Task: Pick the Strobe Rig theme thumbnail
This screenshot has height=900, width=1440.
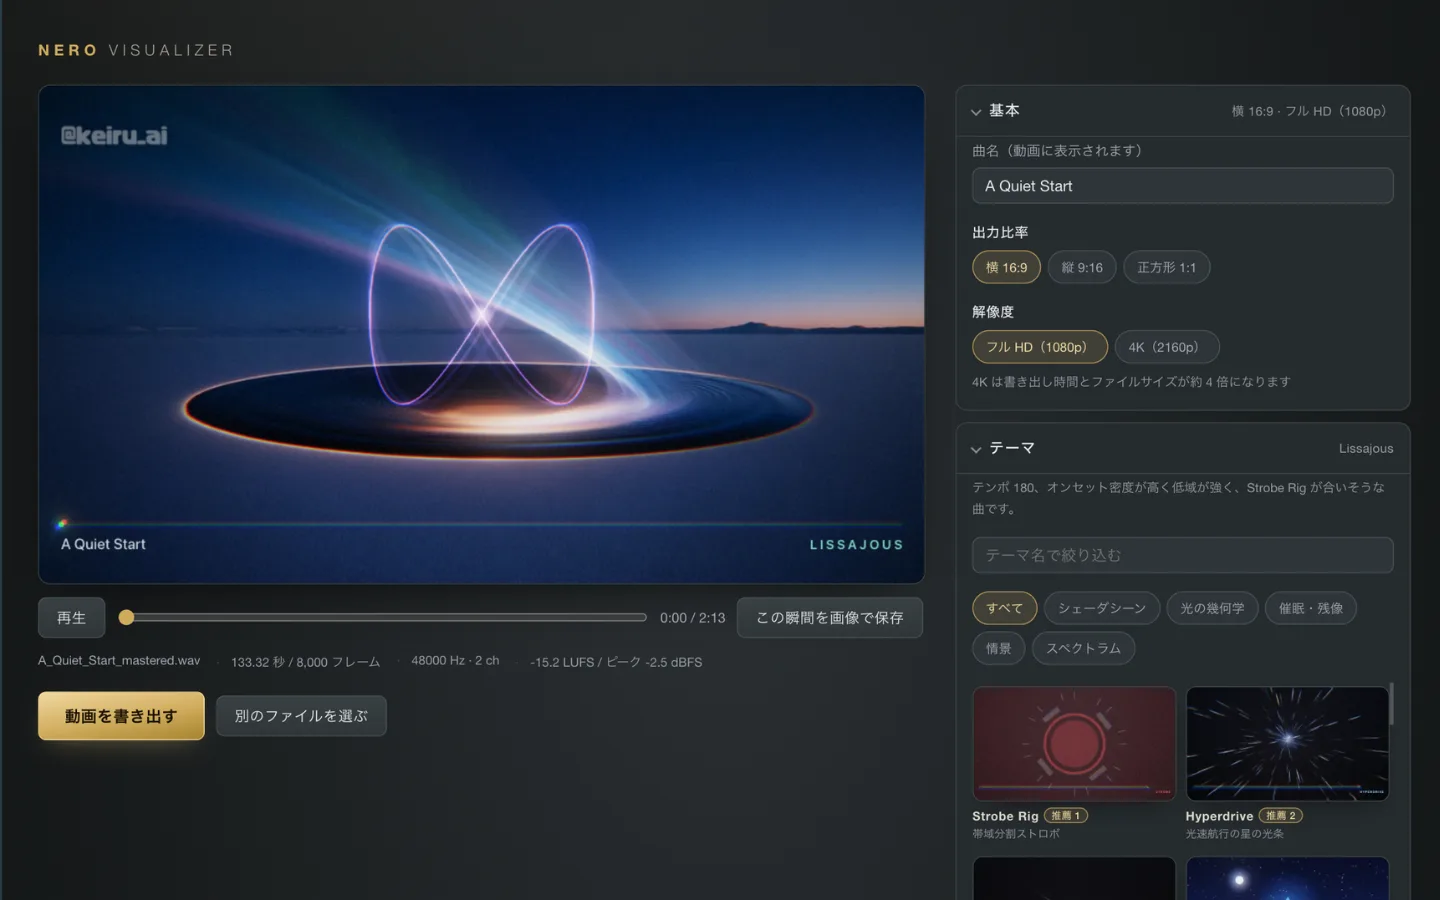Action: point(1074,743)
